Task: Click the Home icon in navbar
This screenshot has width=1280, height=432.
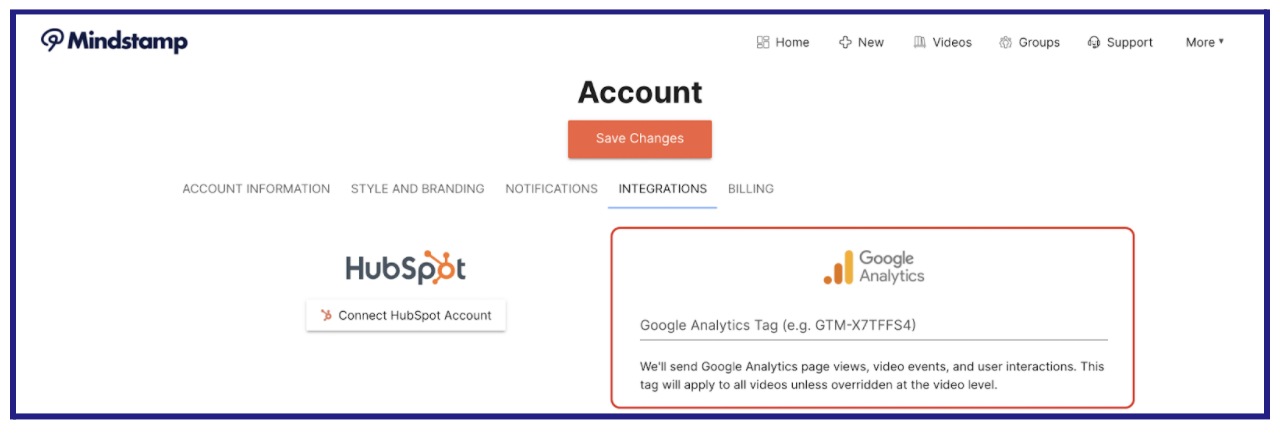Action: 763,42
